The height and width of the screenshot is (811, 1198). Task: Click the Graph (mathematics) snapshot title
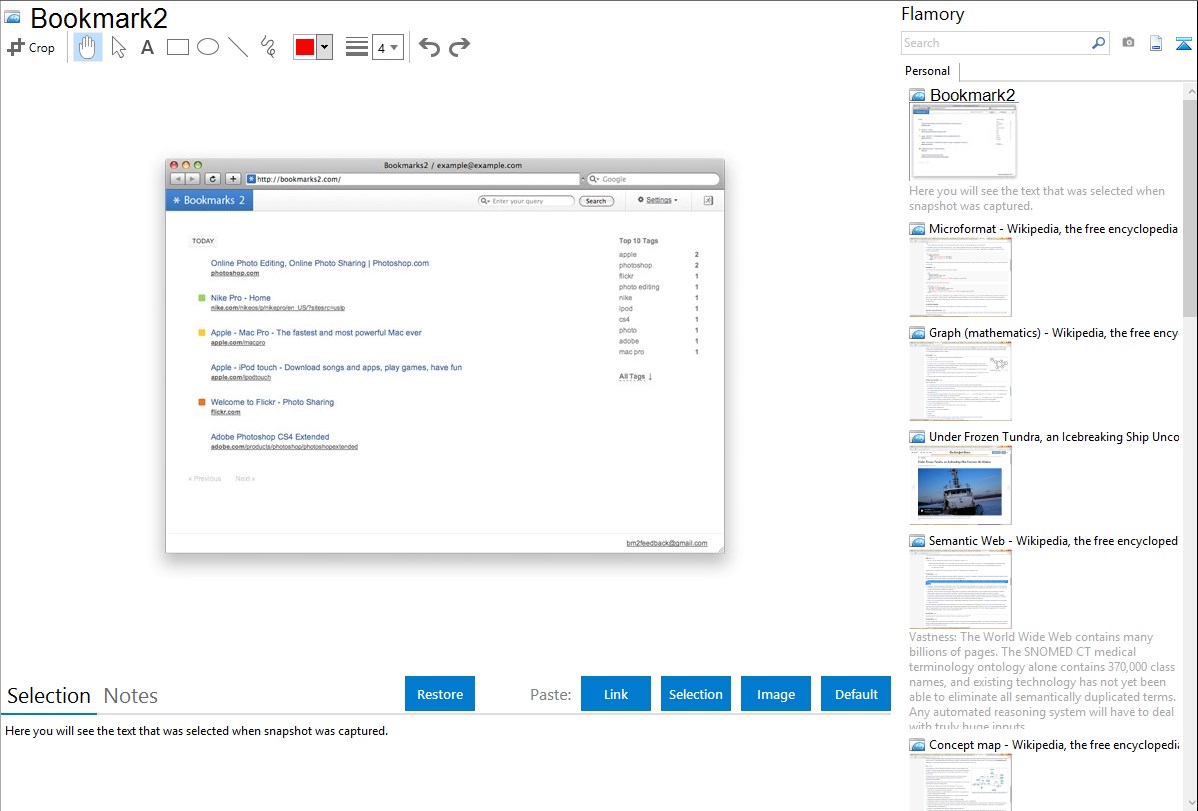coord(1054,333)
